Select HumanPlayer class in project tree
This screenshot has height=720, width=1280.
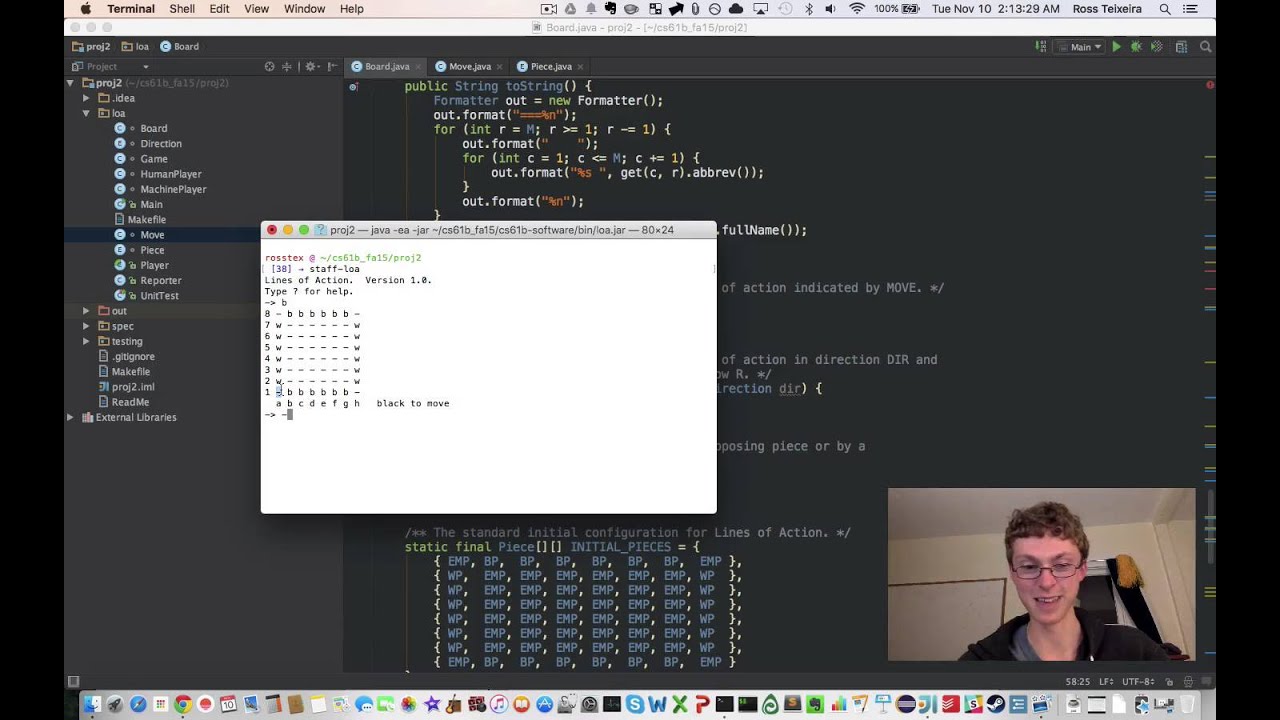click(x=171, y=174)
